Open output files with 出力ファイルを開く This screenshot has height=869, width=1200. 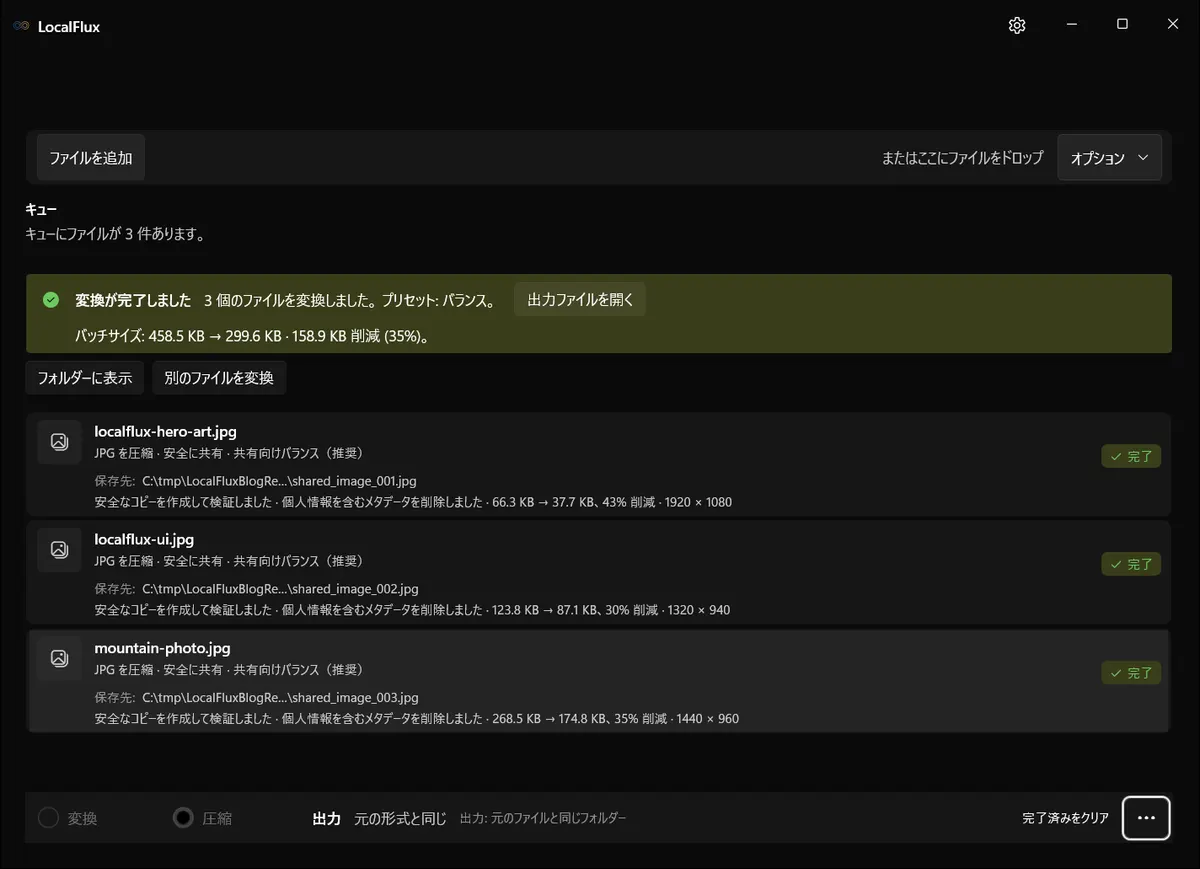pos(580,300)
